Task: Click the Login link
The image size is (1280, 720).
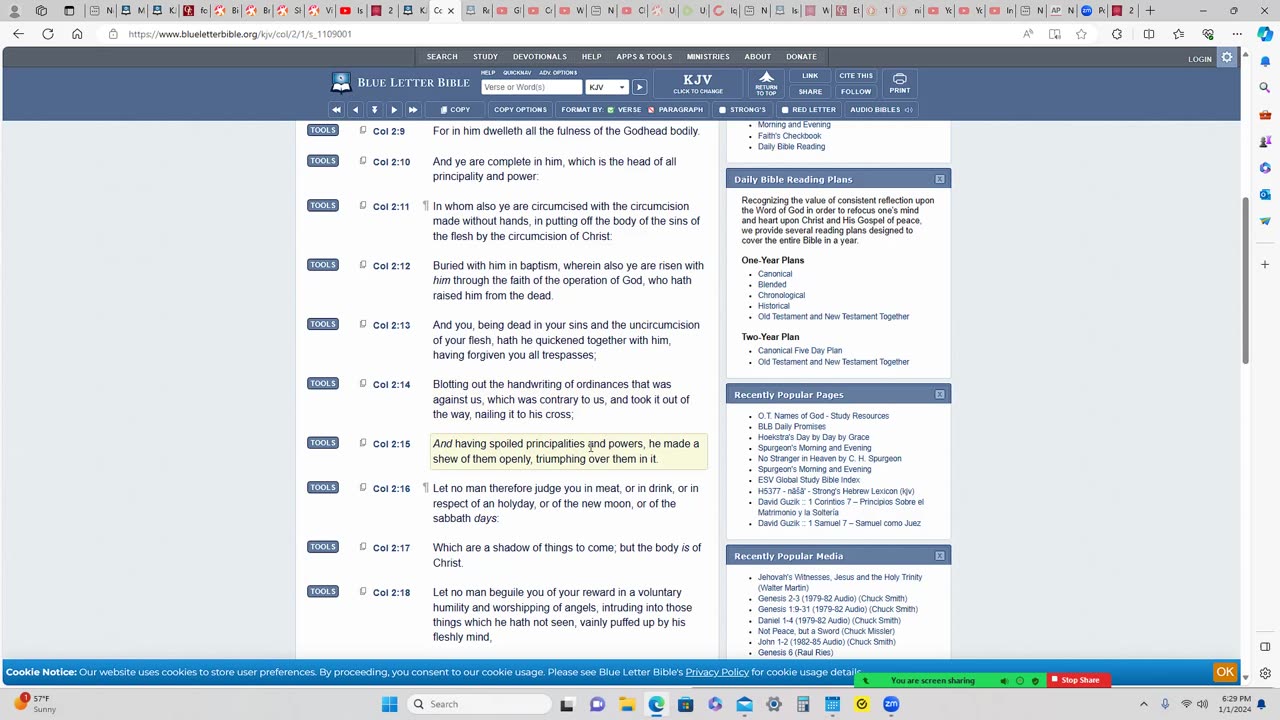Action: pos(1200,59)
